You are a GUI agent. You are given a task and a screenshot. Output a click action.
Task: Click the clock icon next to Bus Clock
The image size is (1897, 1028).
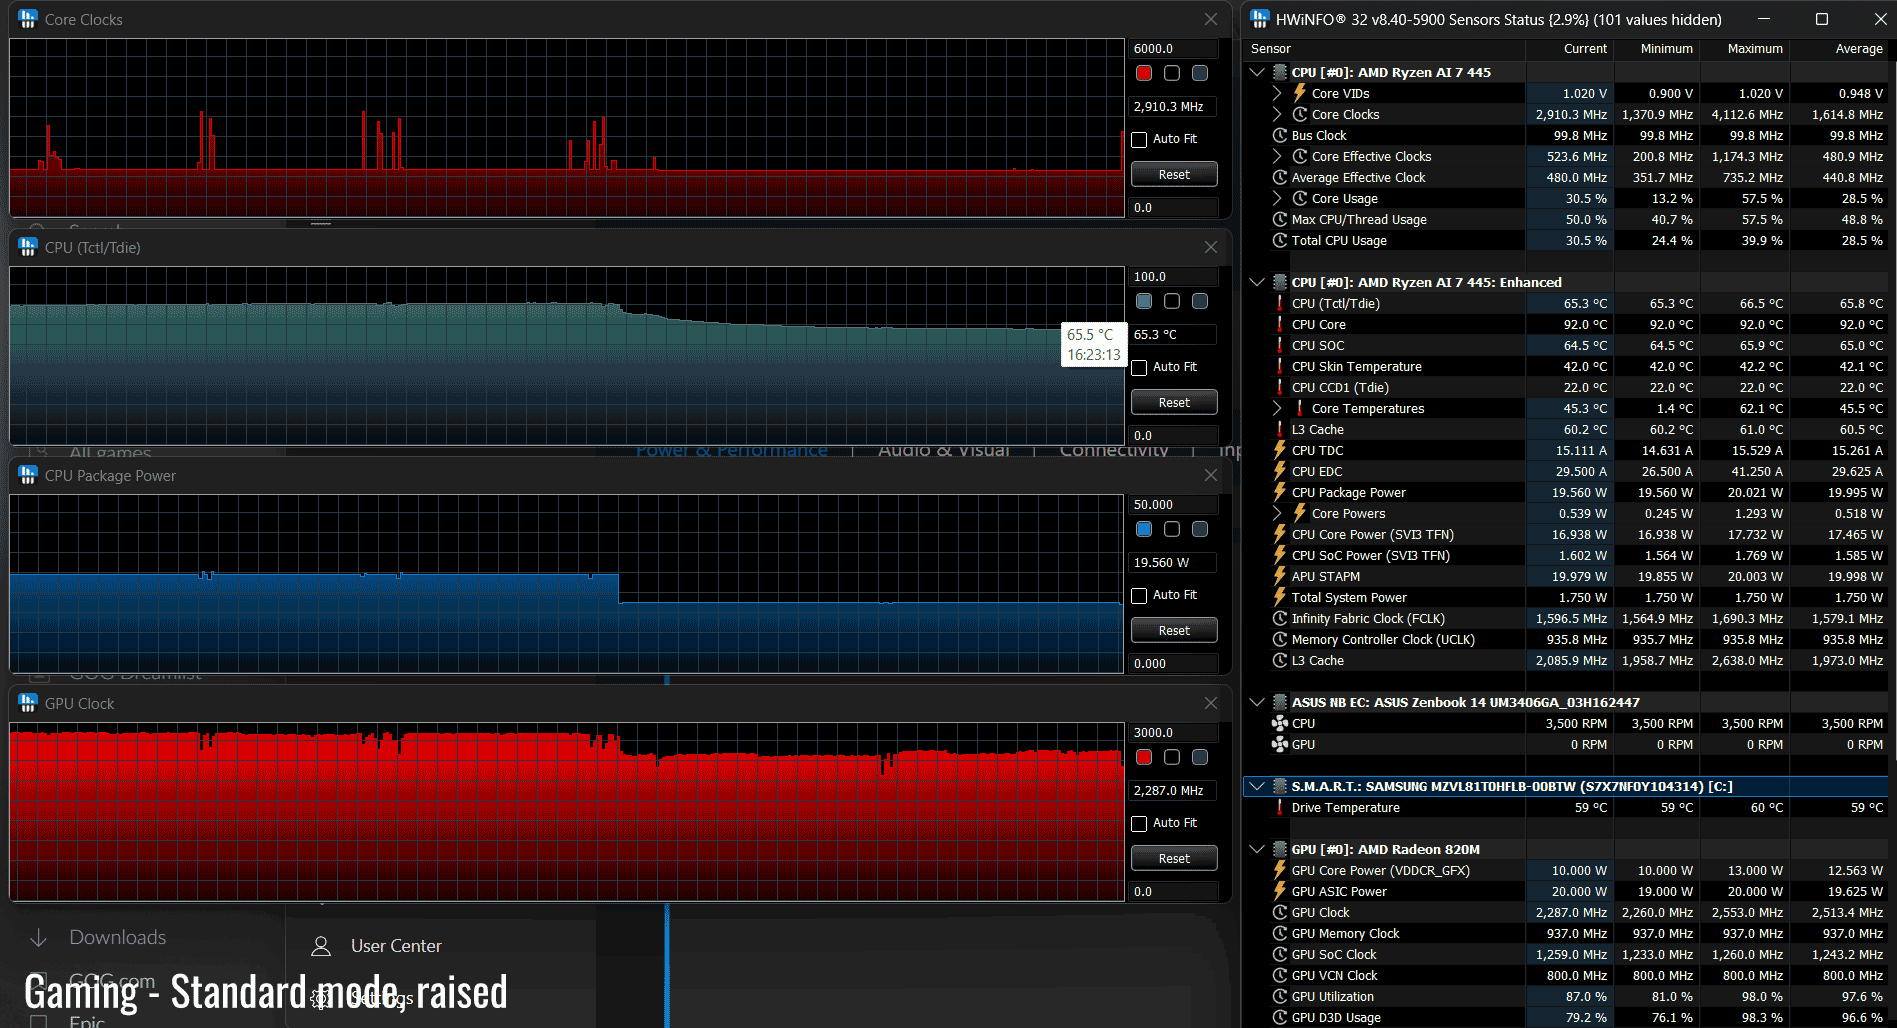click(1279, 135)
